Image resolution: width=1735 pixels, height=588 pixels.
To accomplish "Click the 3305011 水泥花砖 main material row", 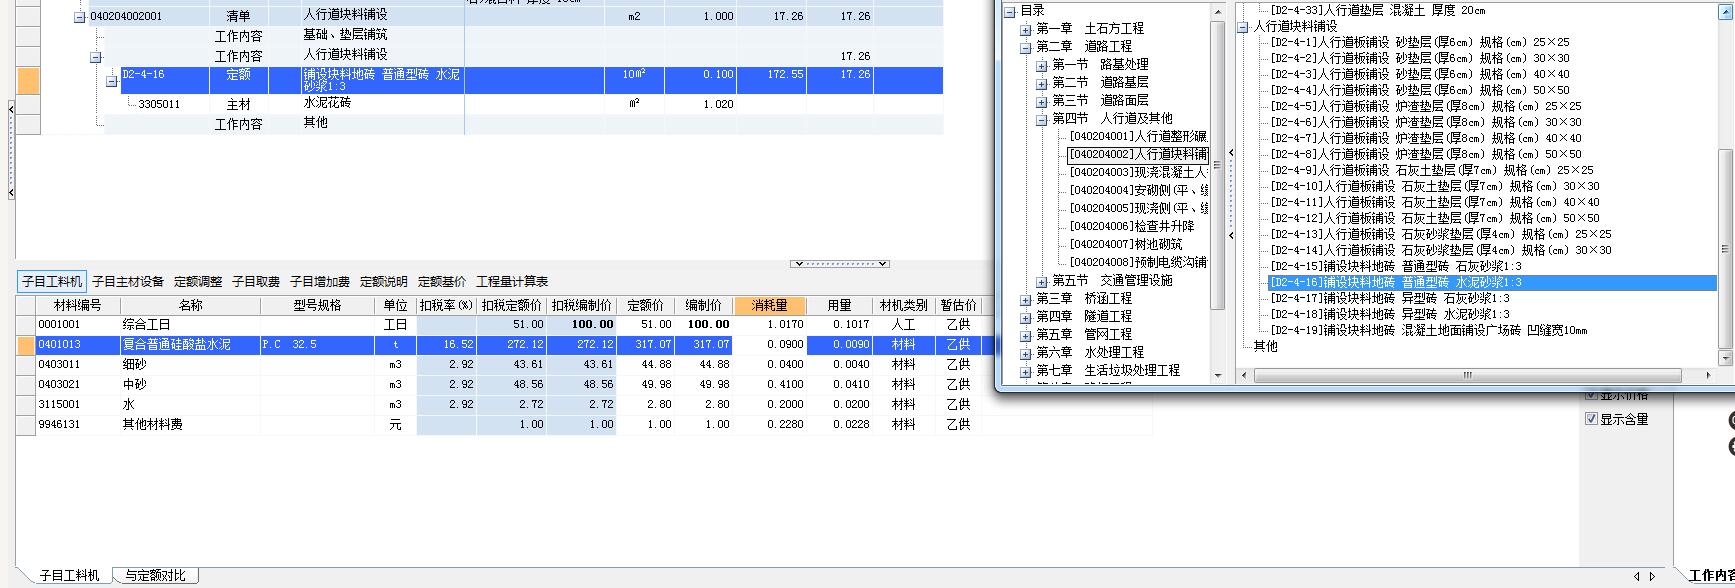I will [x=491, y=104].
